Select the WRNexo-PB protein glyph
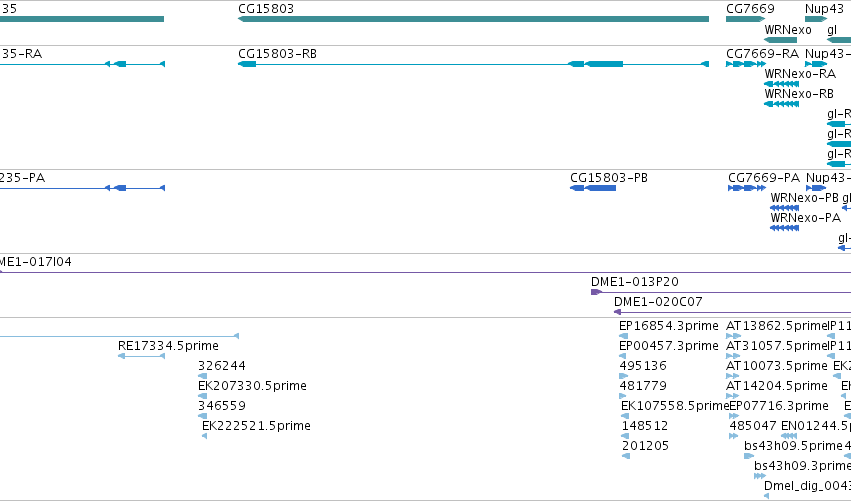 click(x=784, y=208)
